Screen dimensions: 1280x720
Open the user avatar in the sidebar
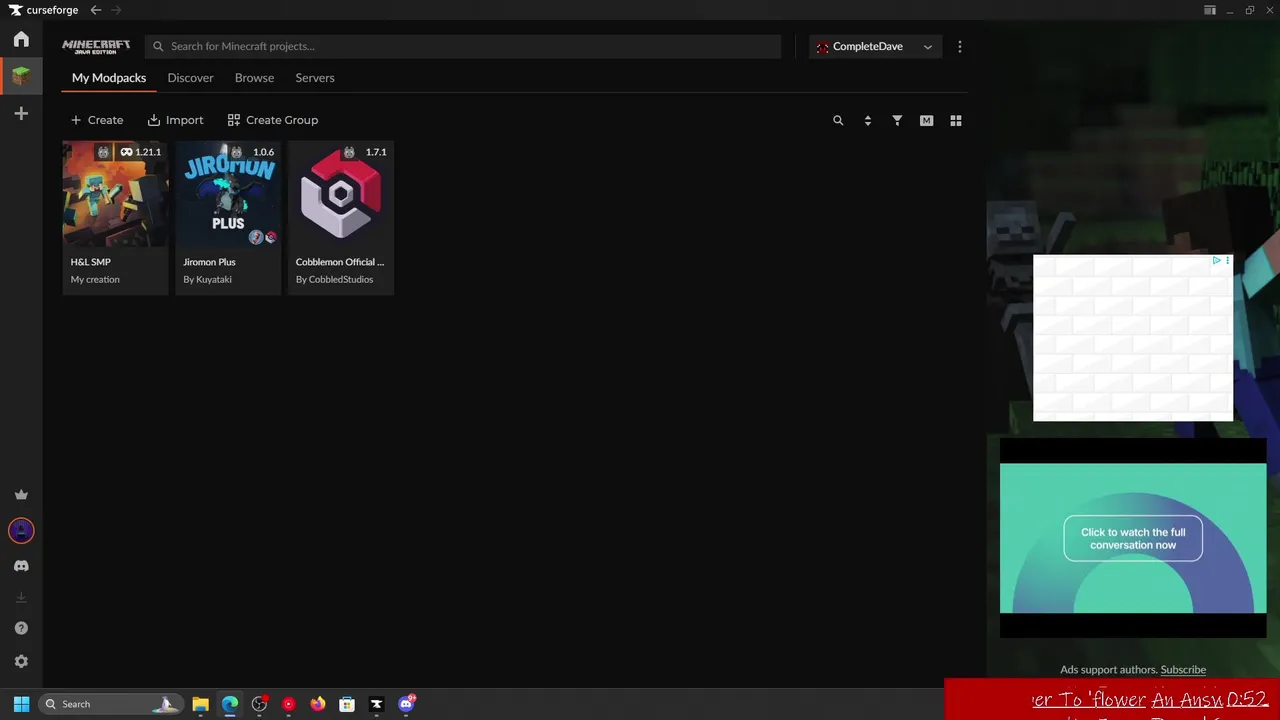coord(21,531)
